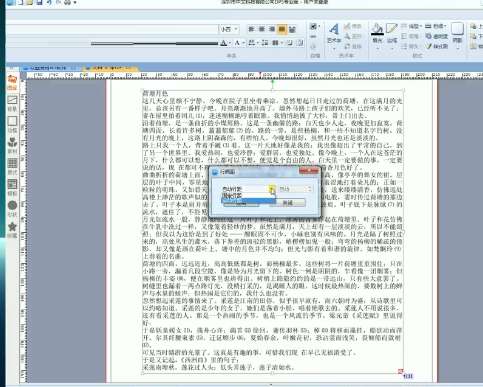Image resolution: width=483 pixels, height=387 pixels.
Task: Click the pencil edge icon beside paint bucket
Action: coord(392,29)
